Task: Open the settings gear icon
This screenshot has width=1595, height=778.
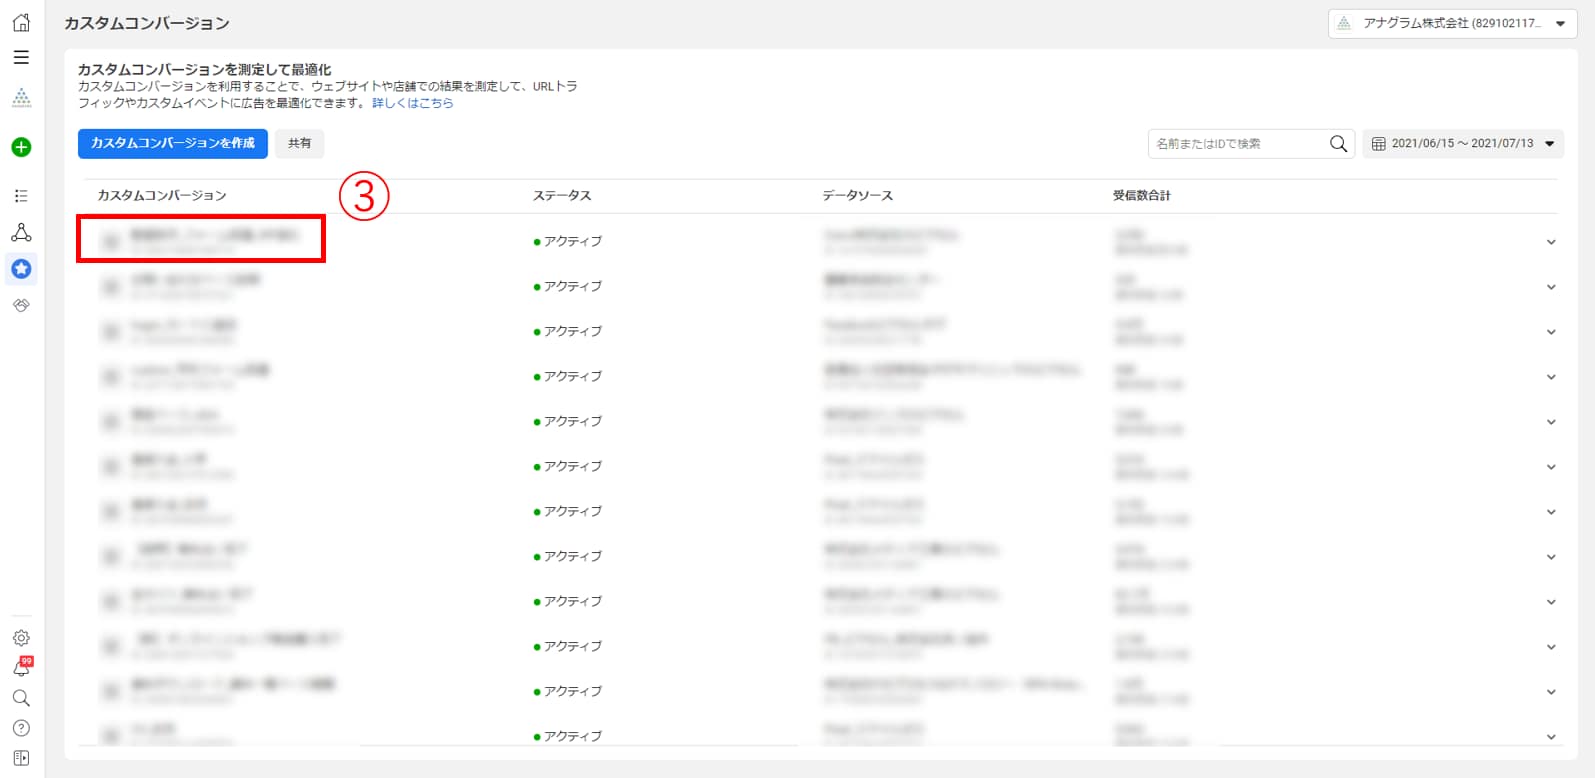Action: pos(21,638)
